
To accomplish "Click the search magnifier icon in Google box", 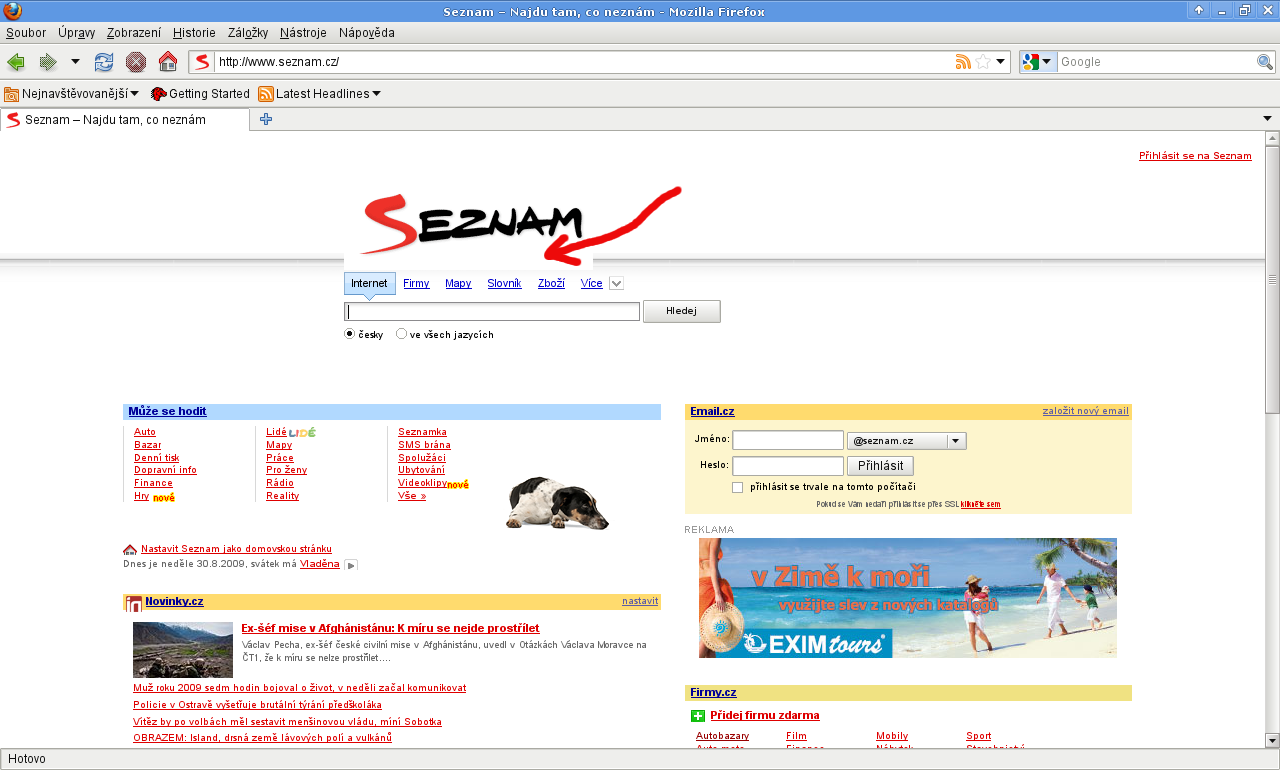I will (1265, 62).
